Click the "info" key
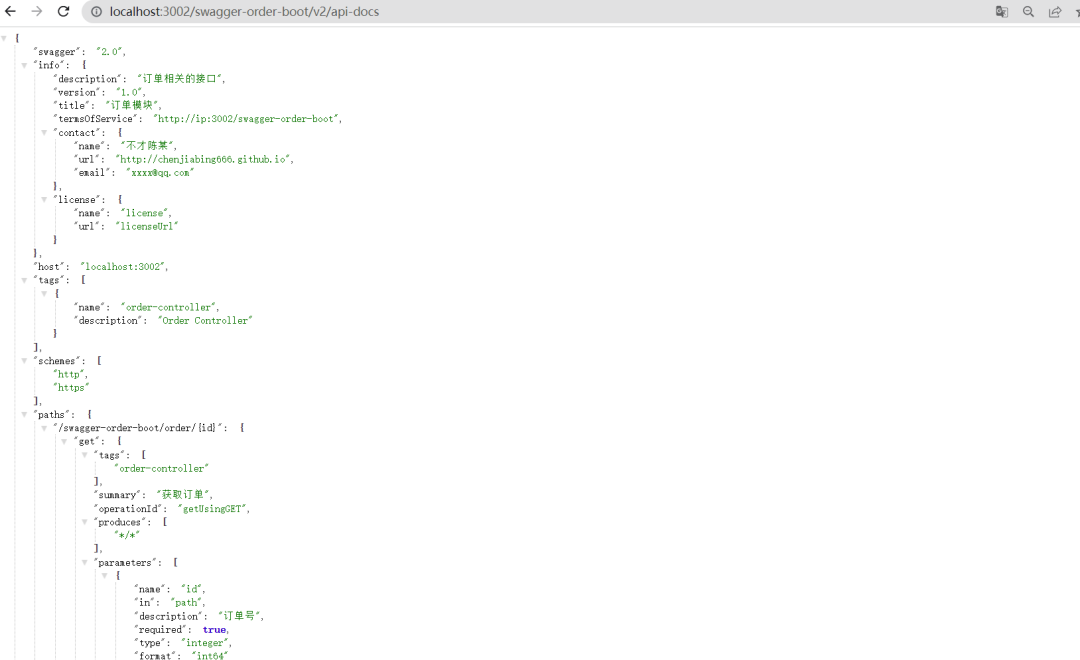The height and width of the screenshot is (660, 1080). (49, 65)
